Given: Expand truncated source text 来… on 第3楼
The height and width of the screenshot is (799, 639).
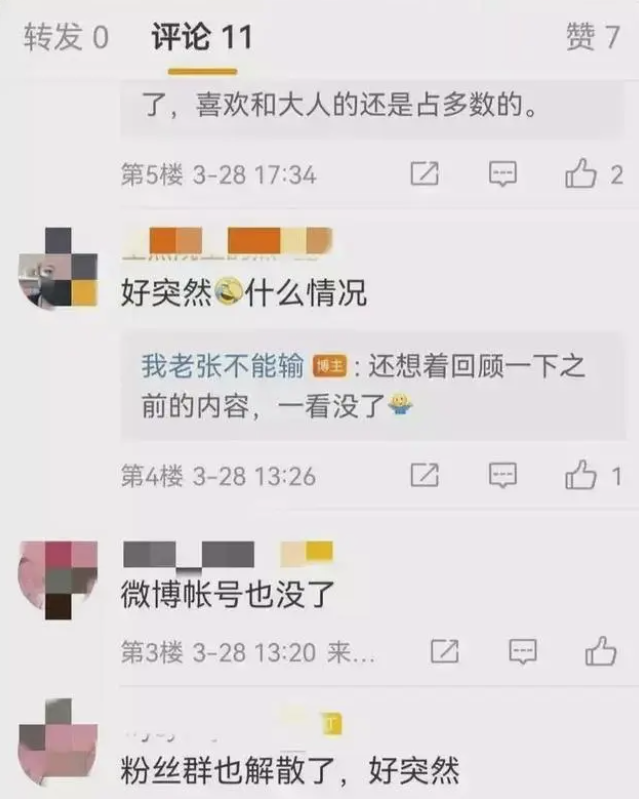Looking at the screenshot, I should [351, 652].
